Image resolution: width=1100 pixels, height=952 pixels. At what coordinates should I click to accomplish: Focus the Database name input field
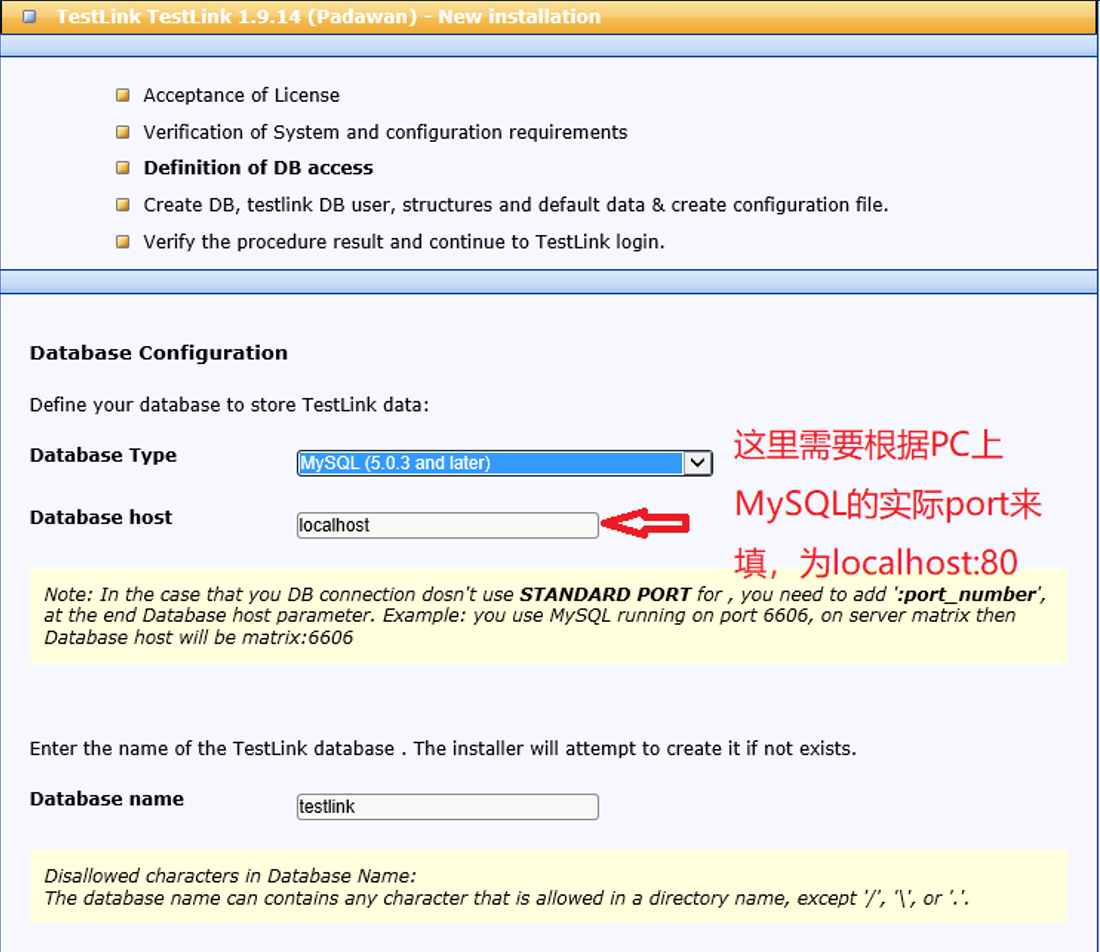(448, 807)
